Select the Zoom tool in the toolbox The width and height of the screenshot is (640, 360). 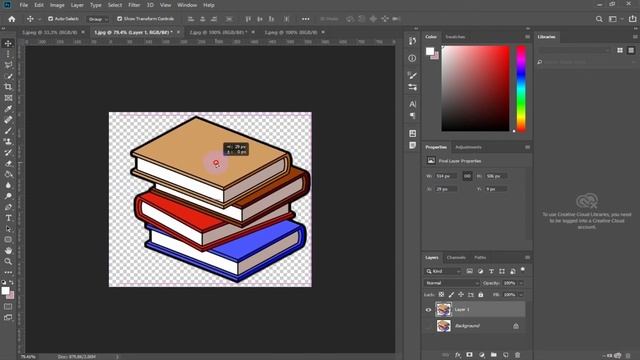tap(8, 261)
